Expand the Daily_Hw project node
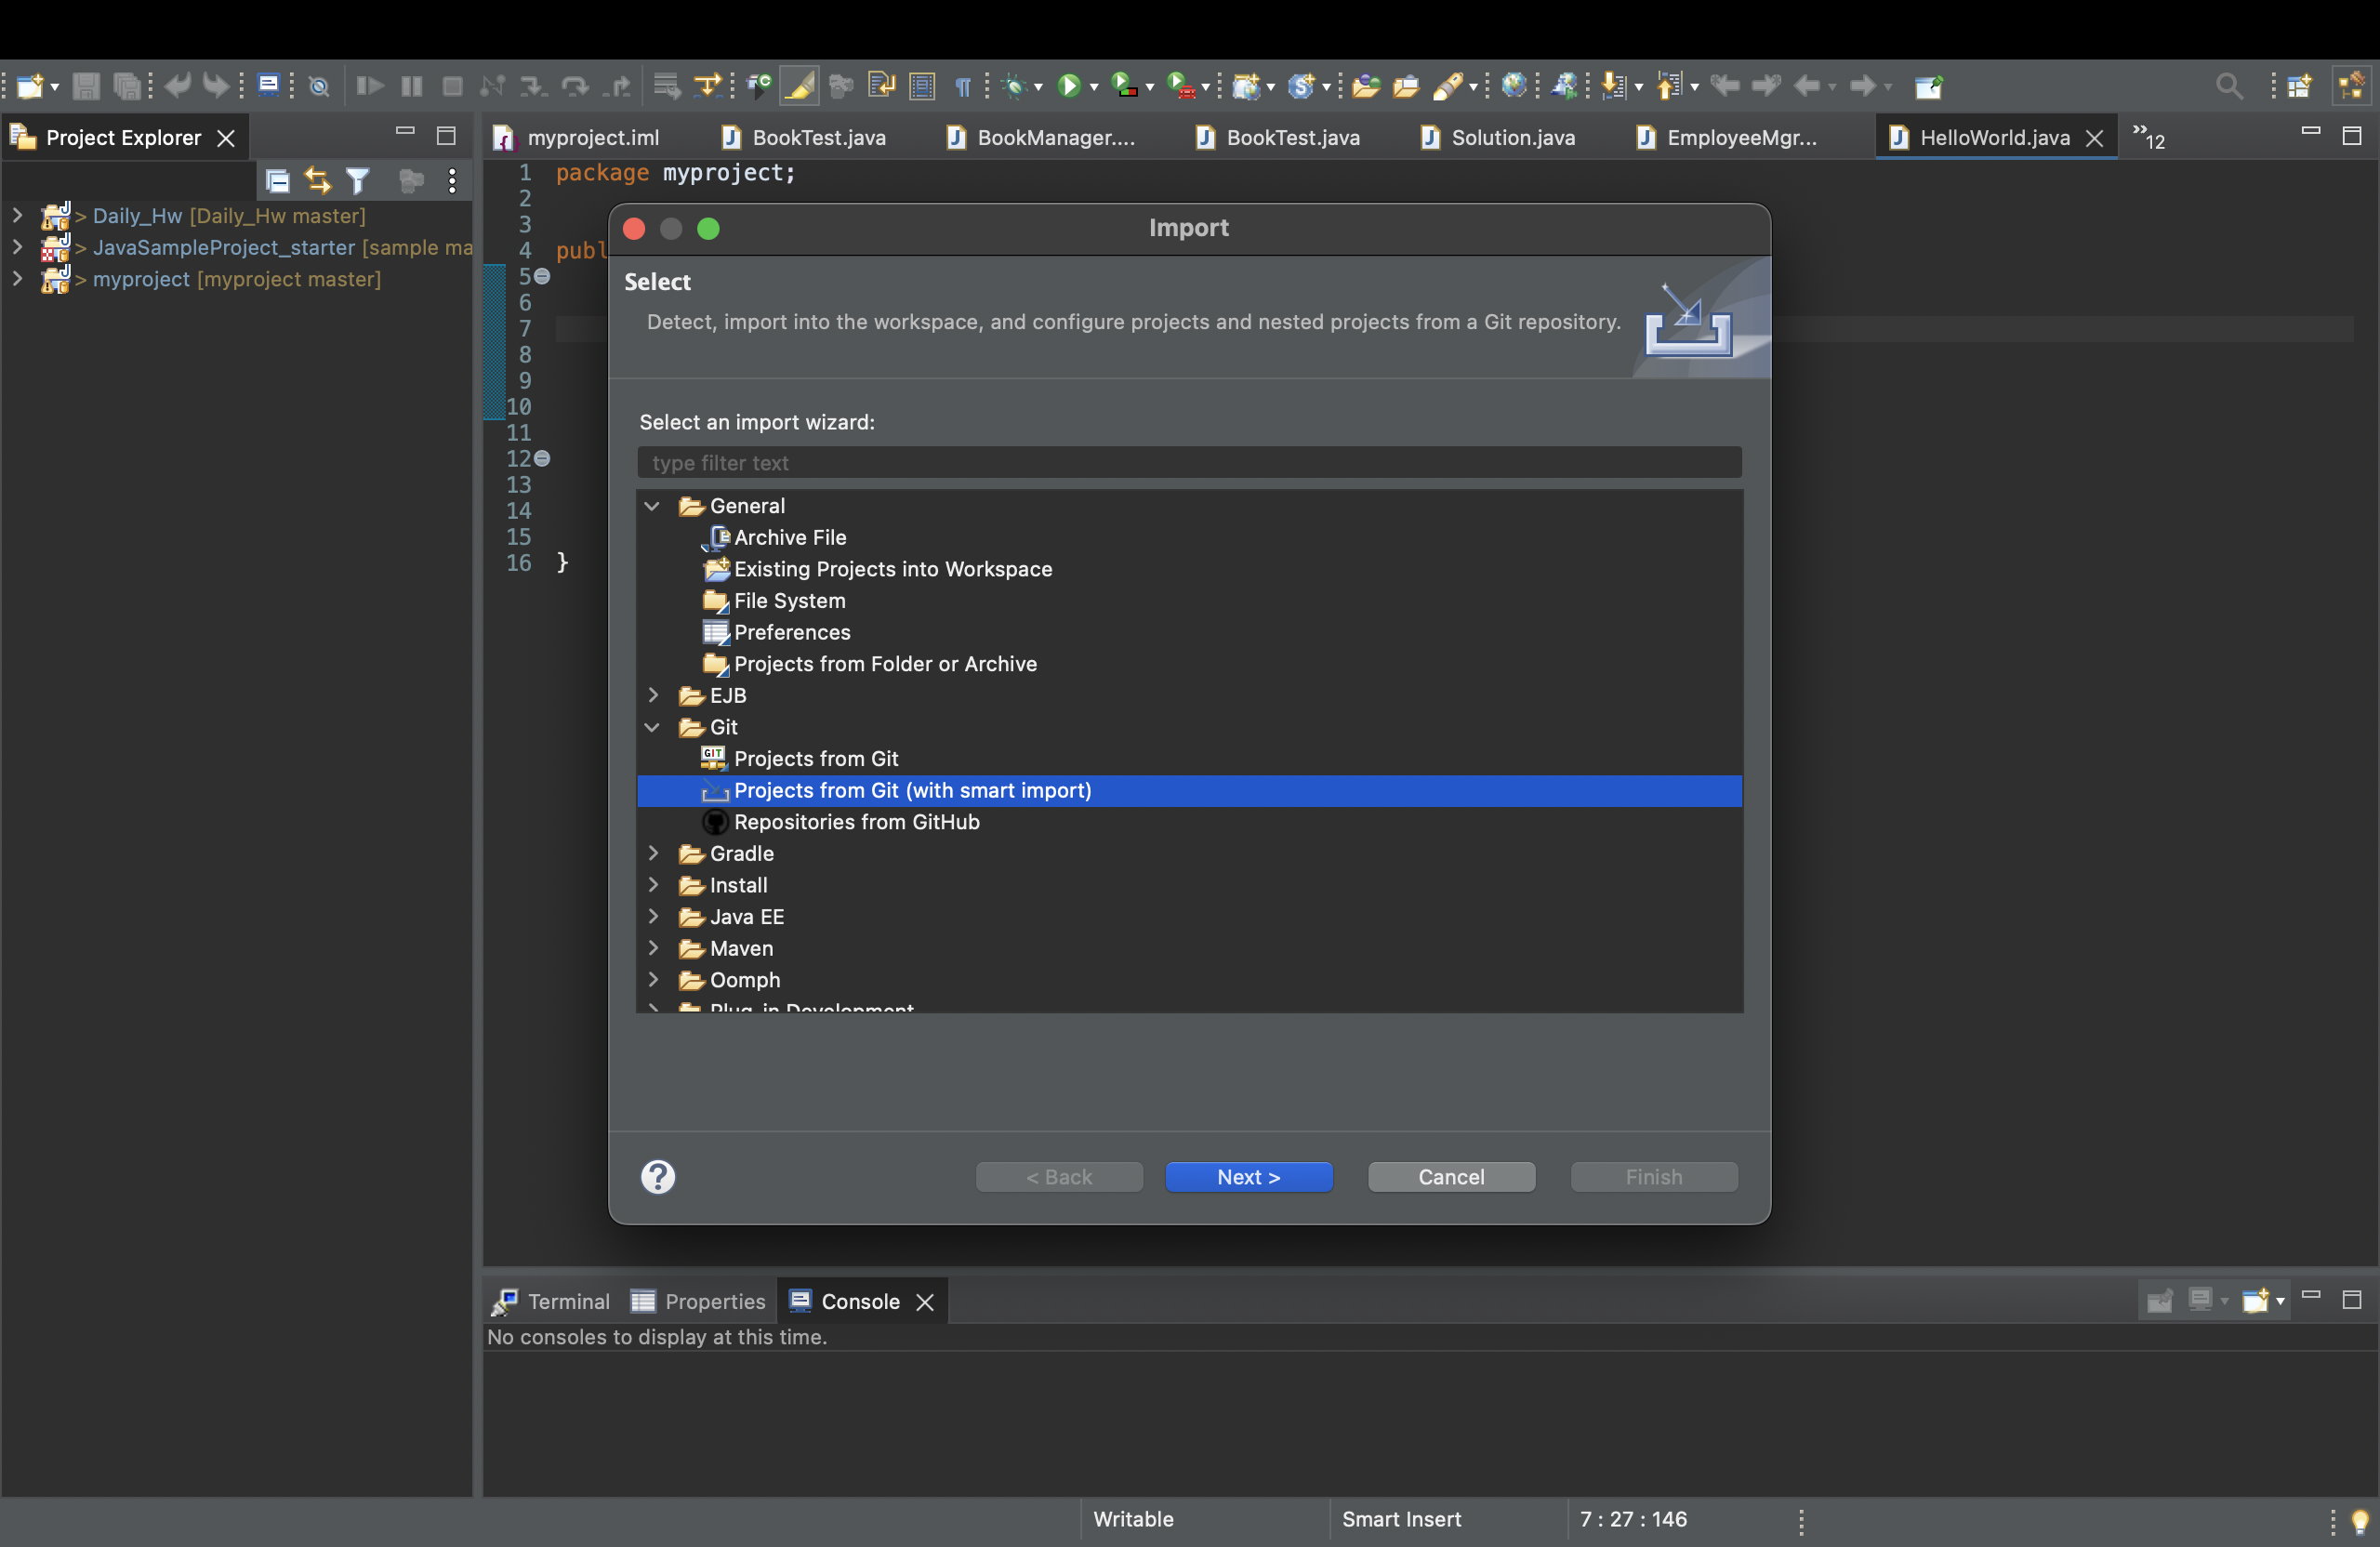The height and width of the screenshot is (1547, 2380). point(17,215)
